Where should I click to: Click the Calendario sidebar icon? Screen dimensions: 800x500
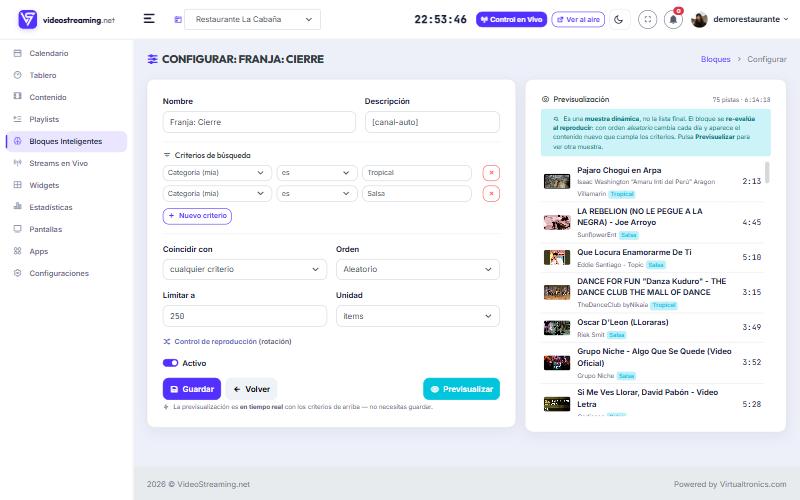pos(18,53)
